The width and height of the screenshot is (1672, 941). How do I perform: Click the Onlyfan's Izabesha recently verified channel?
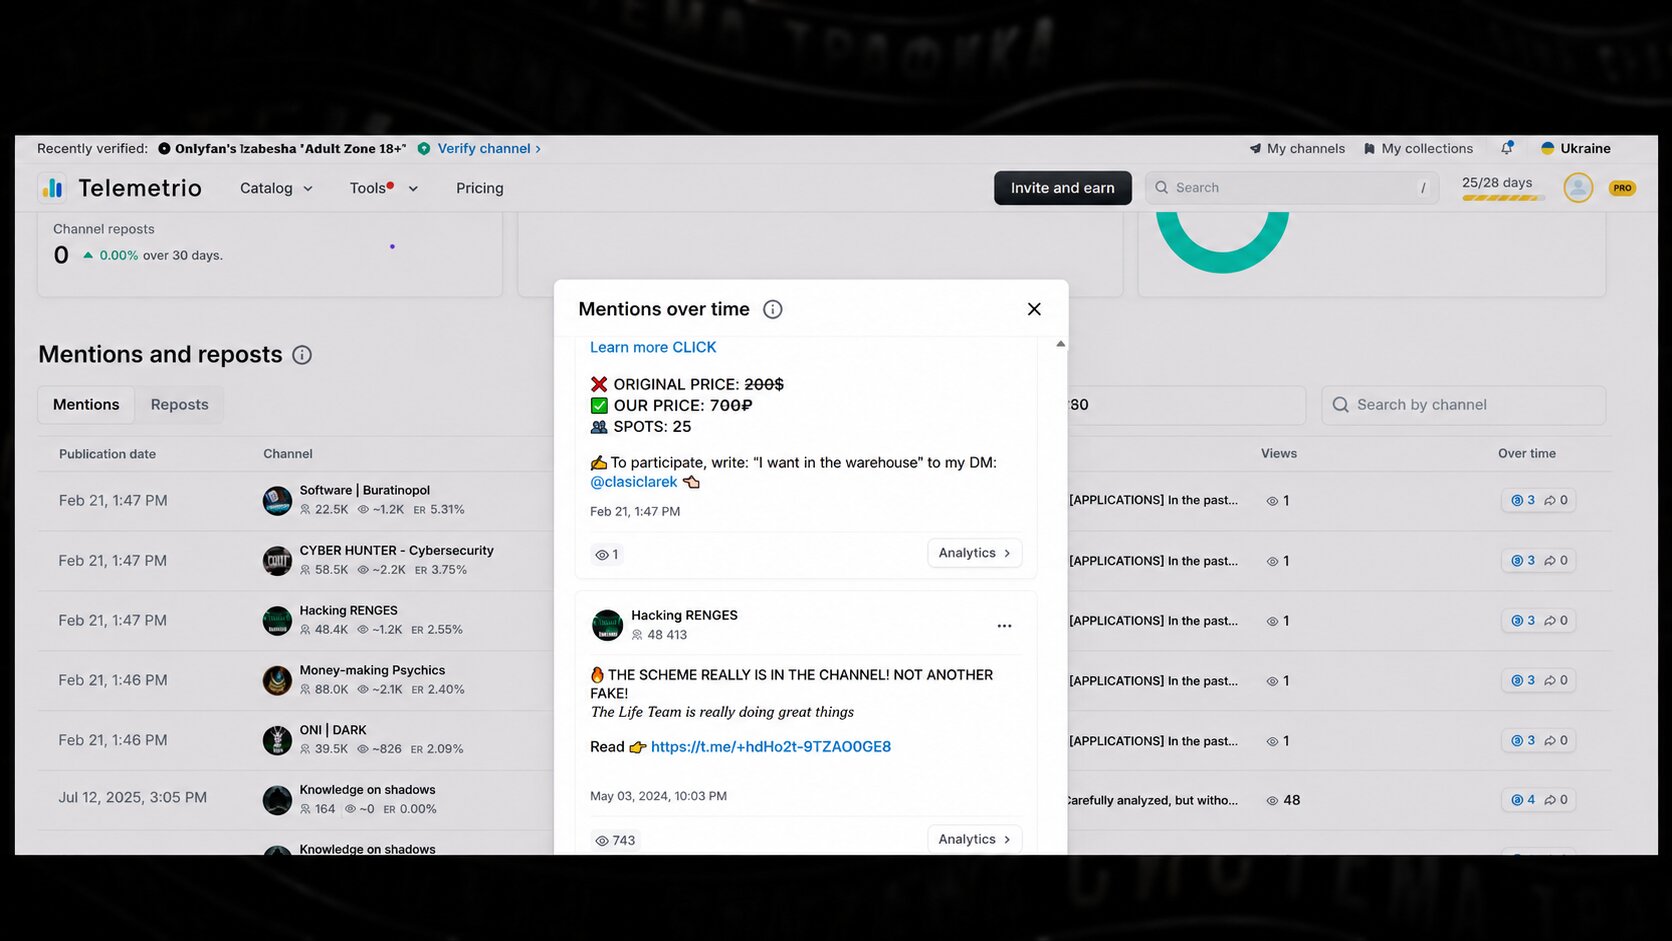(x=282, y=148)
